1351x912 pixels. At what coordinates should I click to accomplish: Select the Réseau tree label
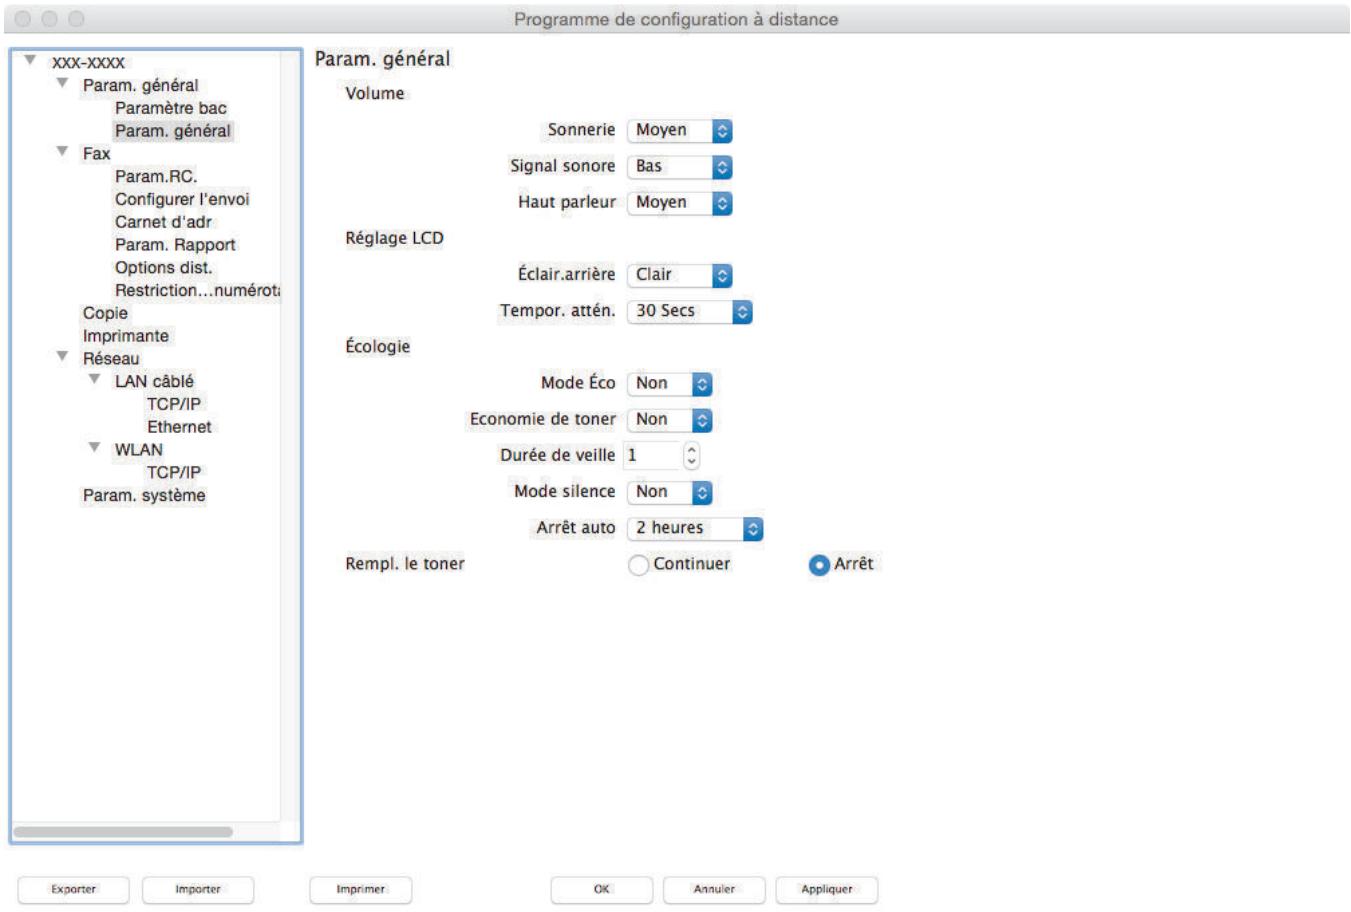[111, 359]
